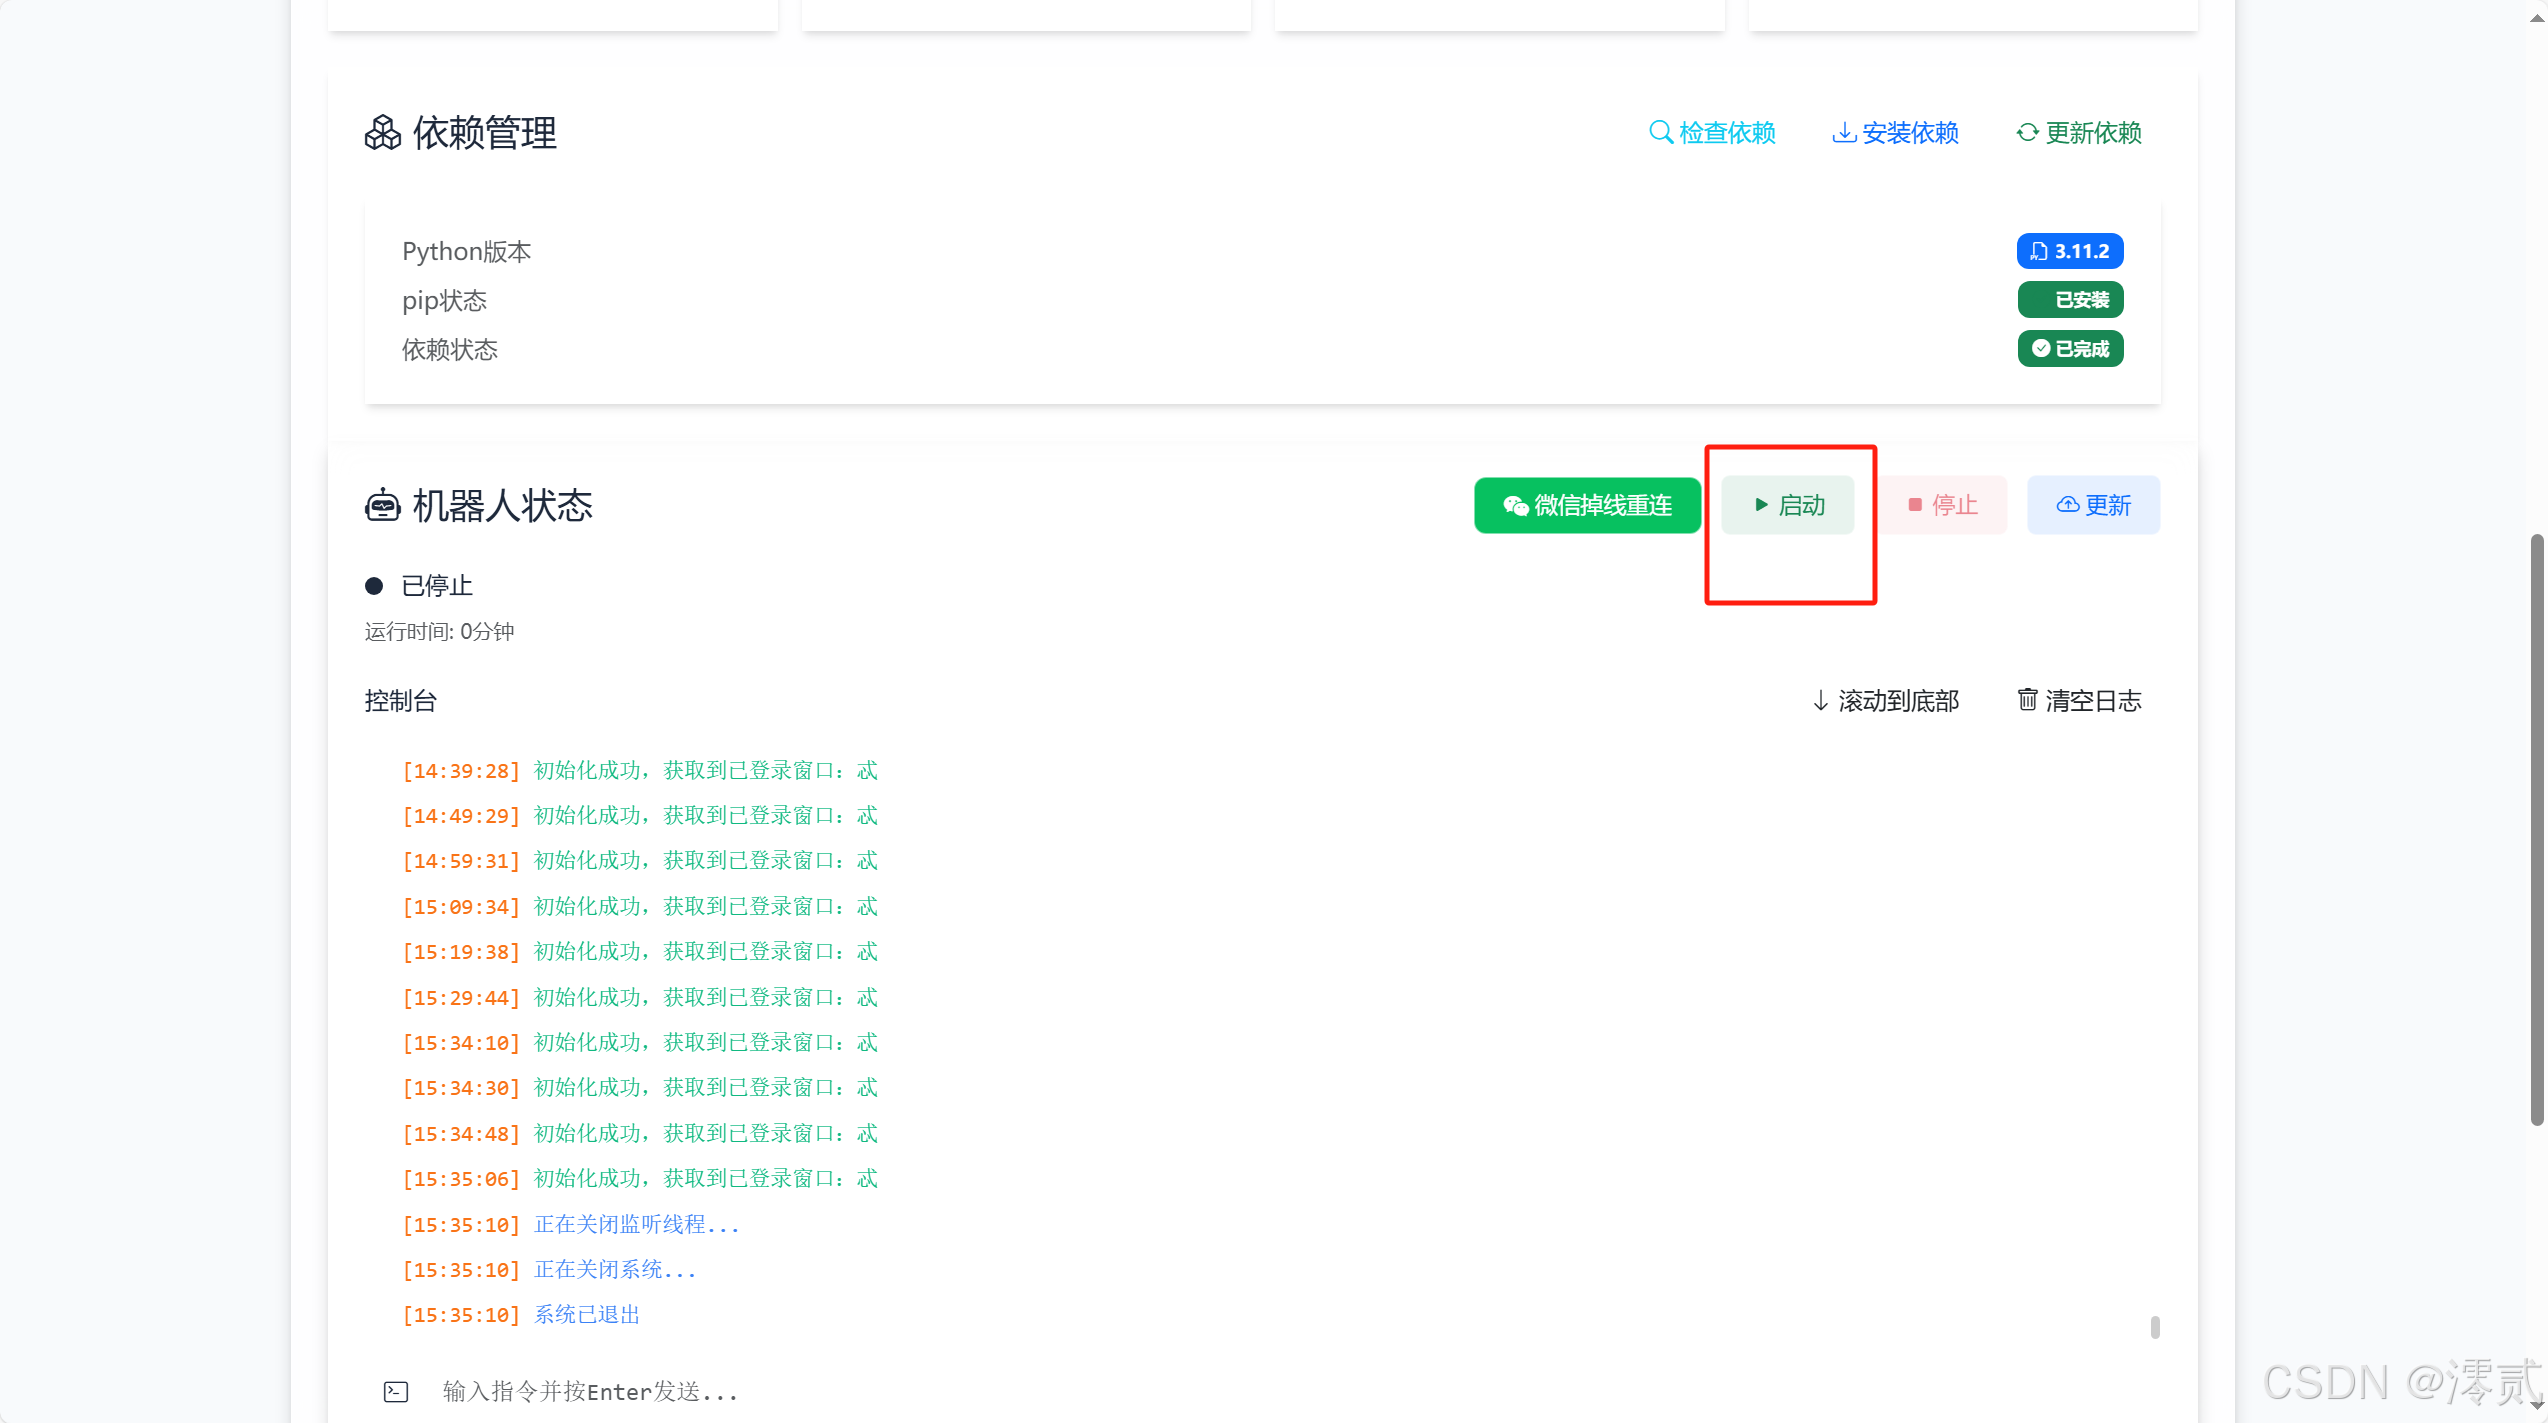Click the 更新 button text
Viewport: 2548px width, 1423px height.
(x=2108, y=505)
